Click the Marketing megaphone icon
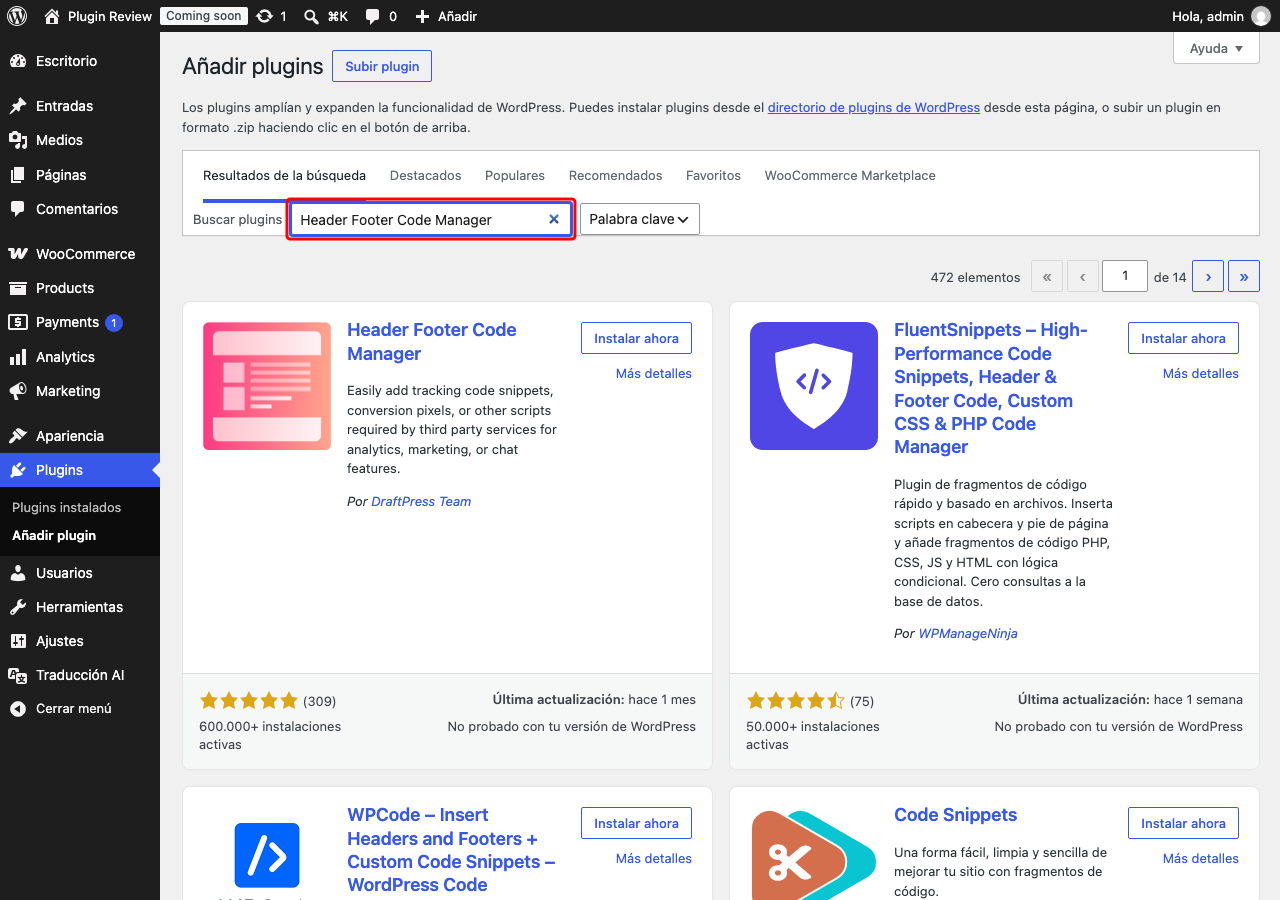 [18, 391]
